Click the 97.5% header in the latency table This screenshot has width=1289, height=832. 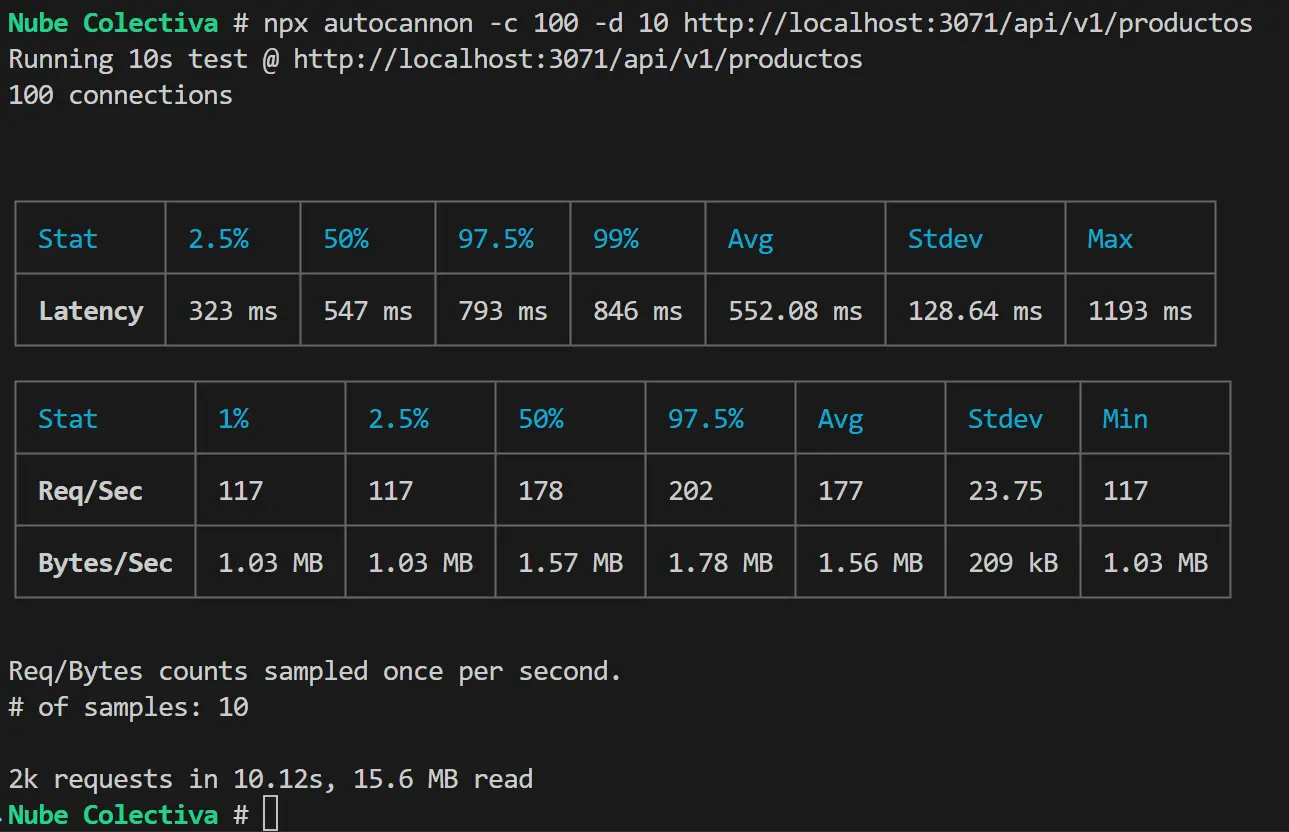pyautogui.click(x=496, y=239)
